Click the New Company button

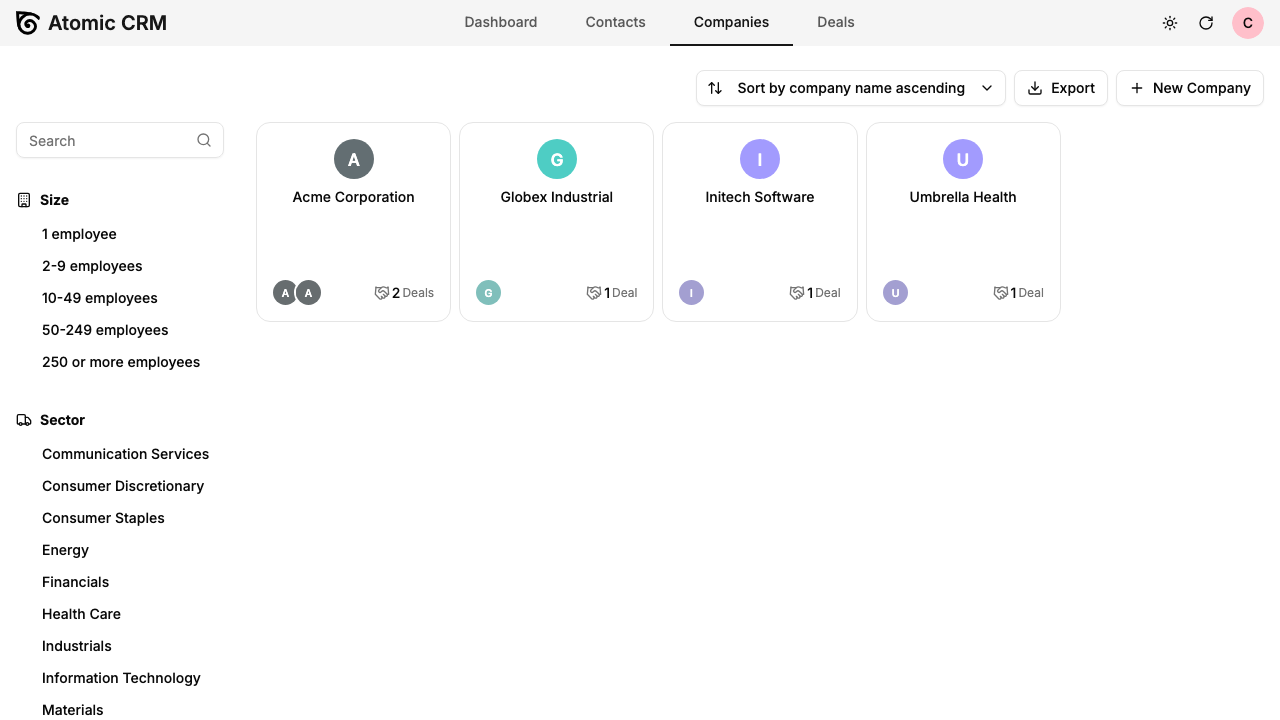tap(1190, 88)
